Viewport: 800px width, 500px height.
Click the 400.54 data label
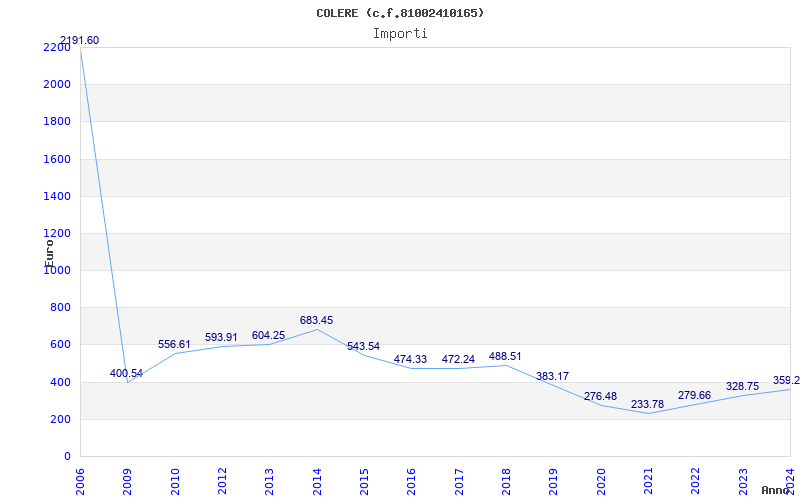pyautogui.click(x=126, y=373)
